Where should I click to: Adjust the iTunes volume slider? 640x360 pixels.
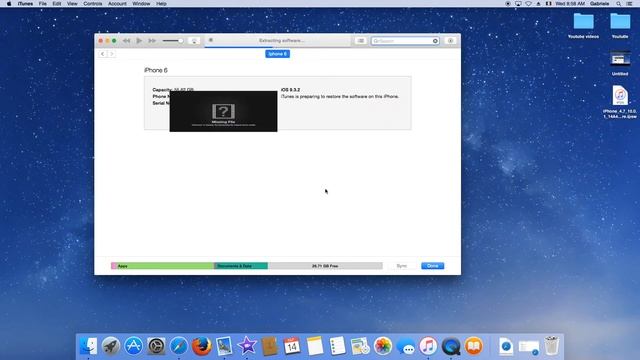click(x=173, y=41)
